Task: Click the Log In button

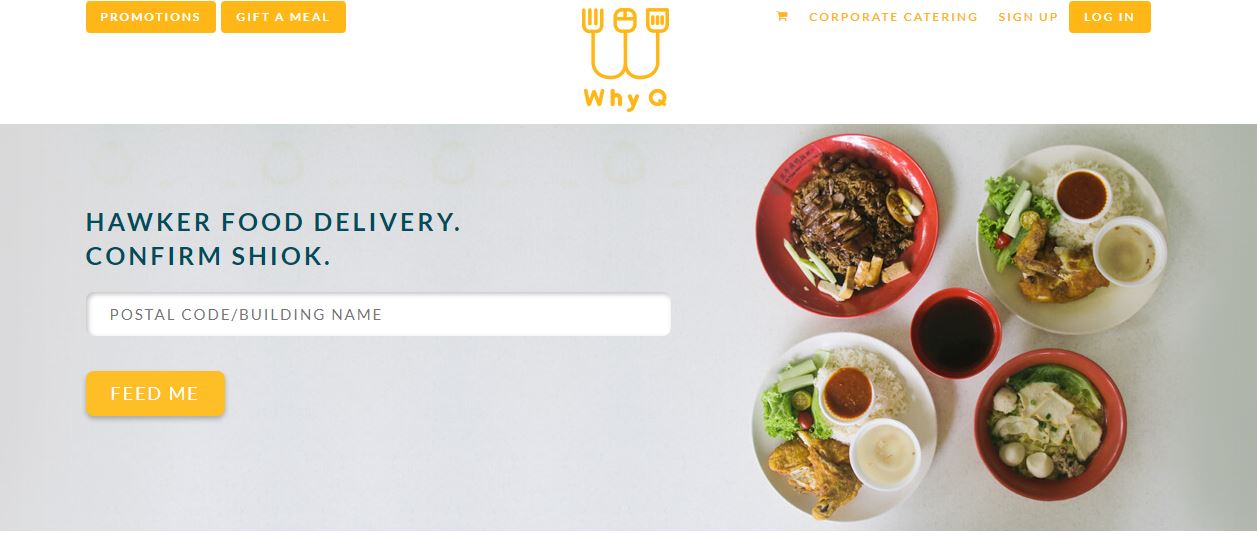Action: tap(1109, 17)
